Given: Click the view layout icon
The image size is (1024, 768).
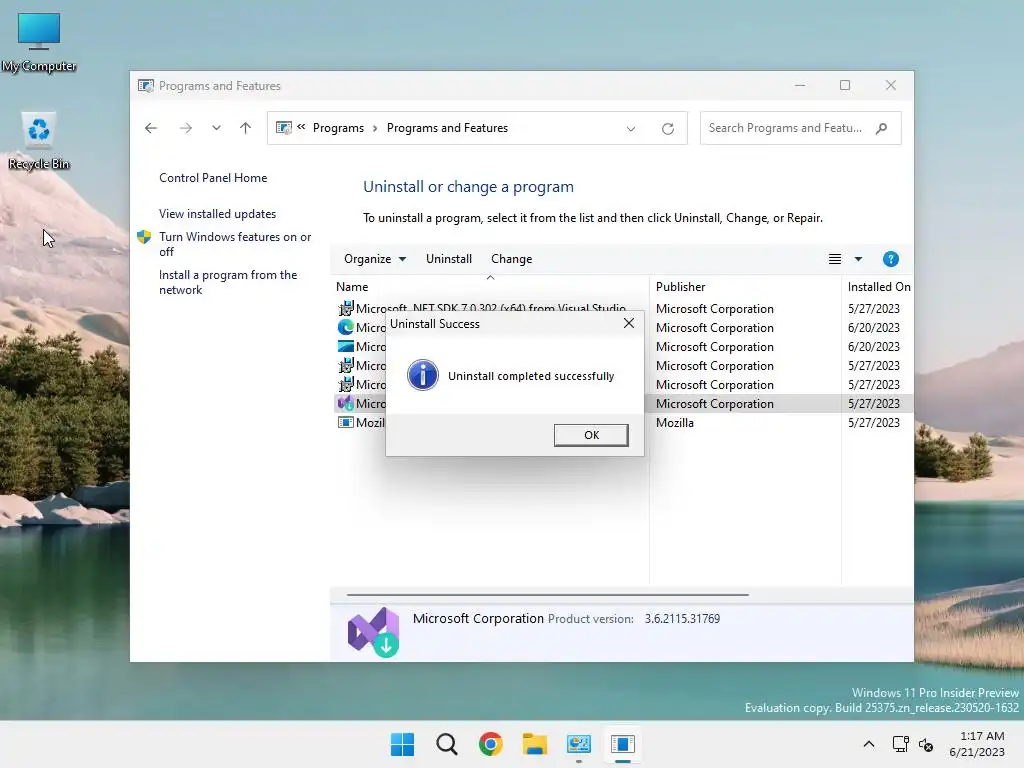Looking at the screenshot, I should pyautogui.click(x=835, y=259).
